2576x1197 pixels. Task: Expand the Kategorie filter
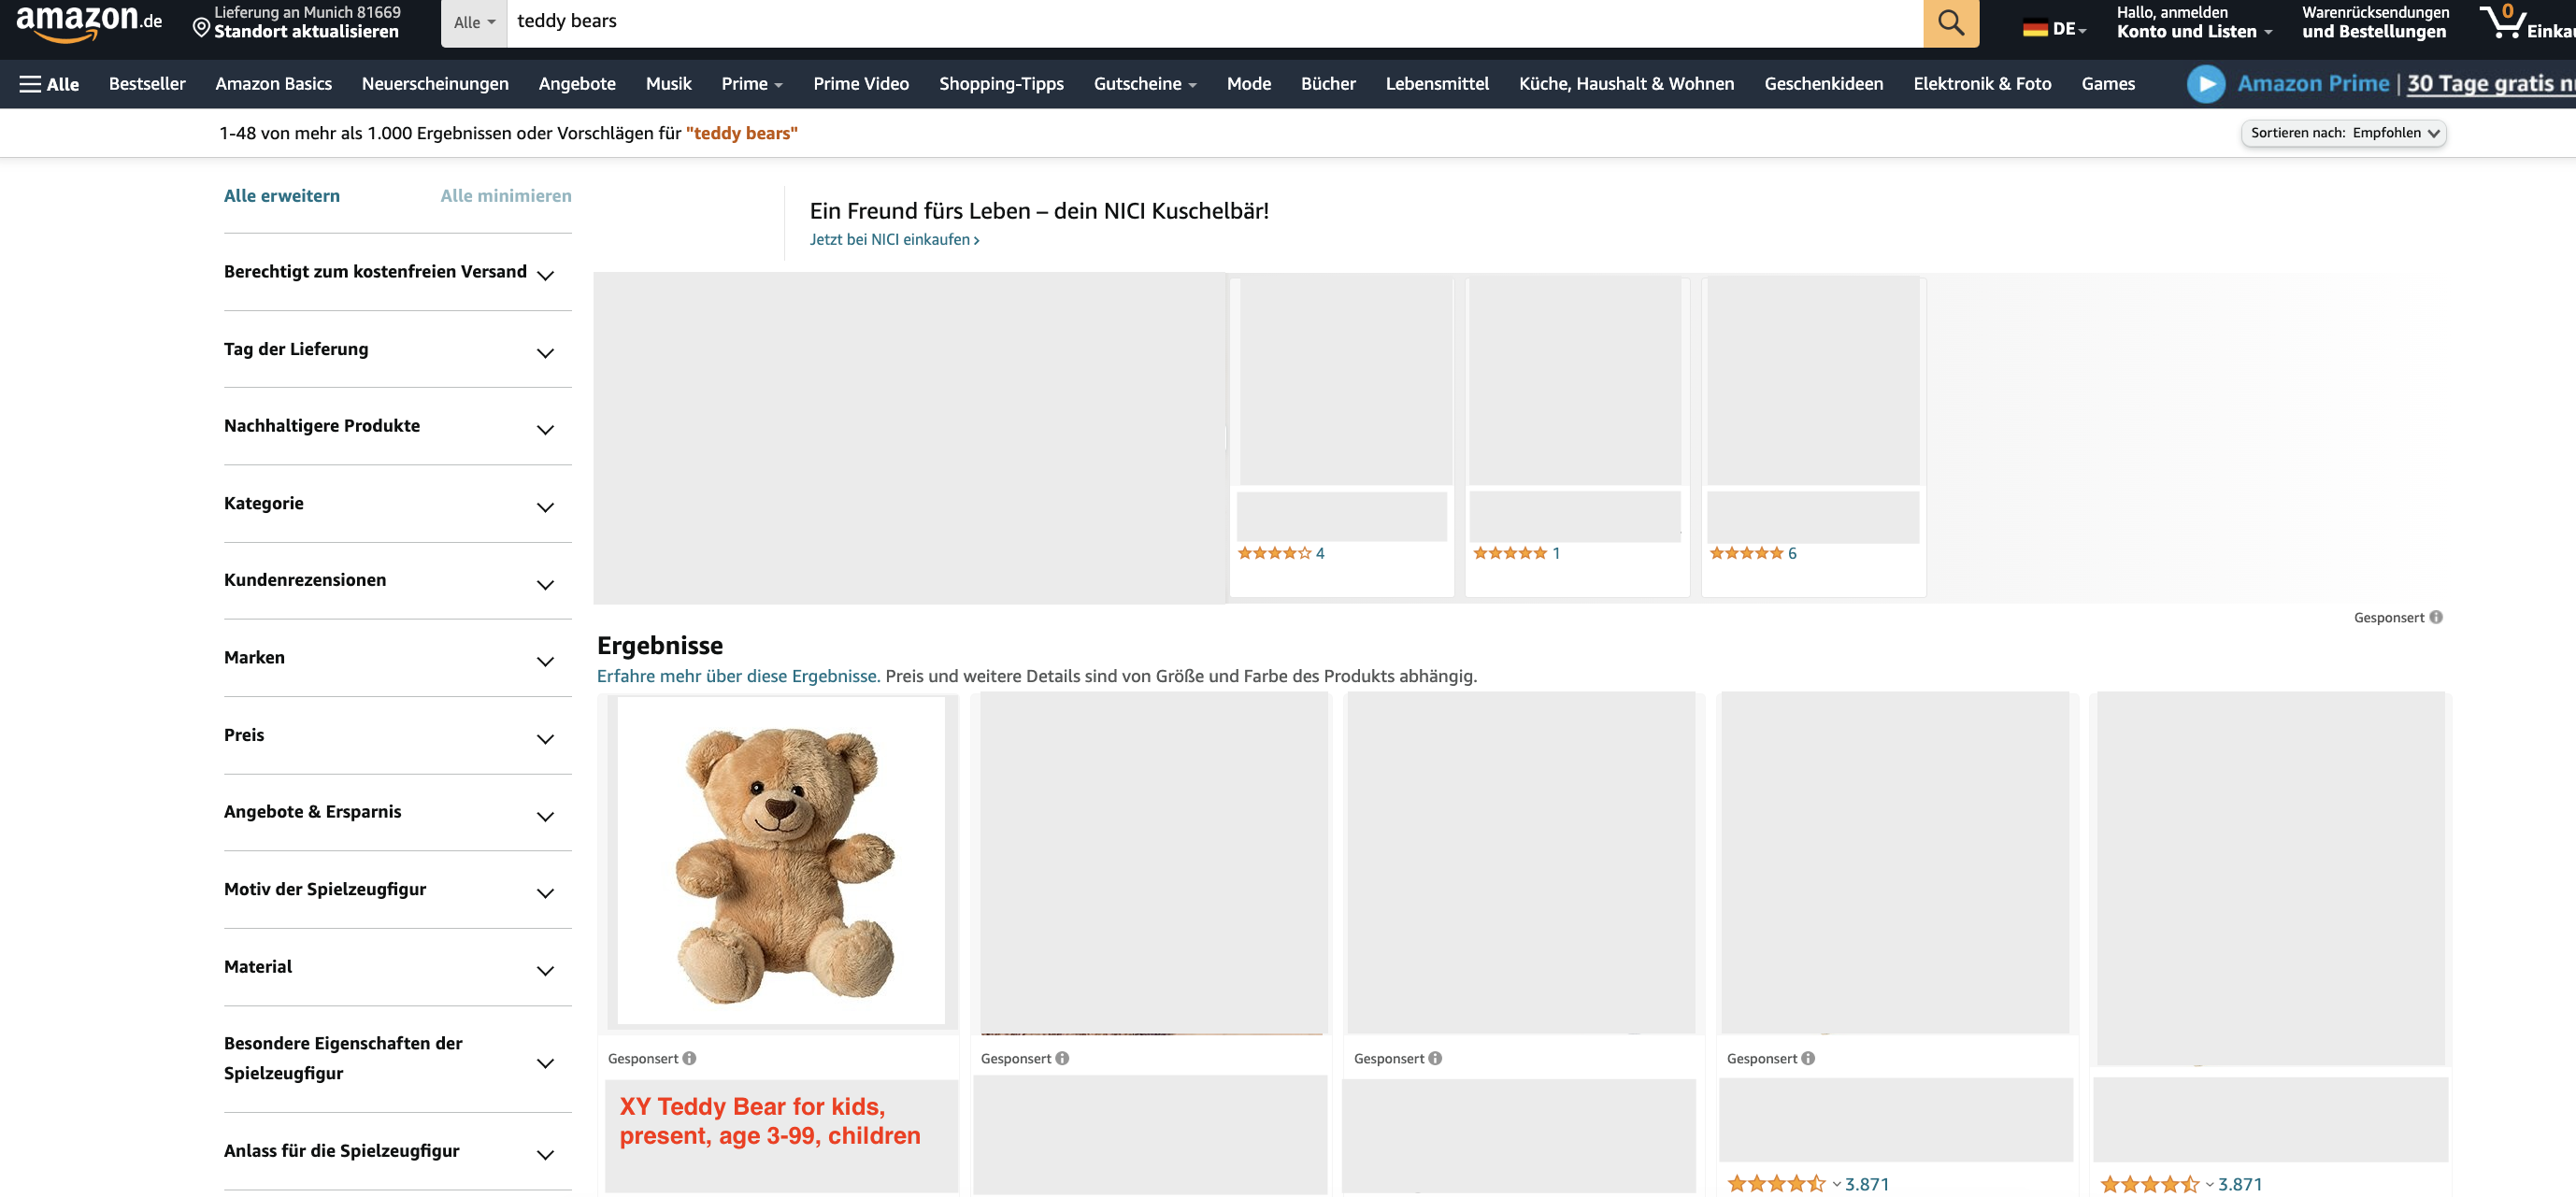[398, 504]
